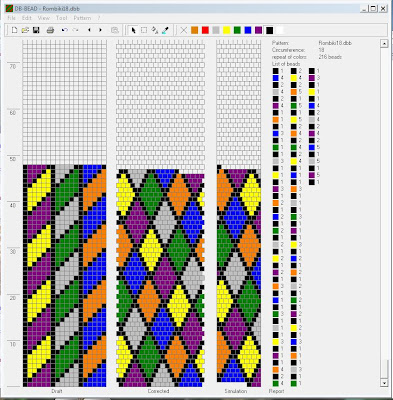Viewport: 393px width, 400px height.
Task: Pick the purple bead color
Action: point(258,30)
